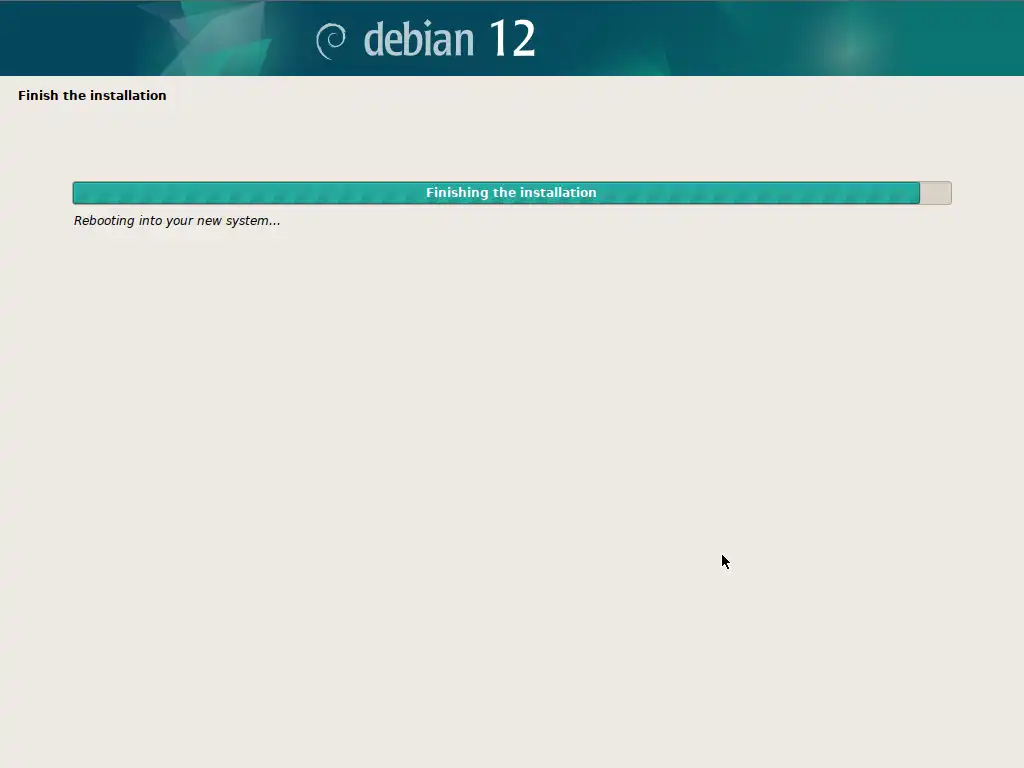The image size is (1024, 768).
Task: Click the "Rebooting into your new system..." status
Action: (177, 221)
